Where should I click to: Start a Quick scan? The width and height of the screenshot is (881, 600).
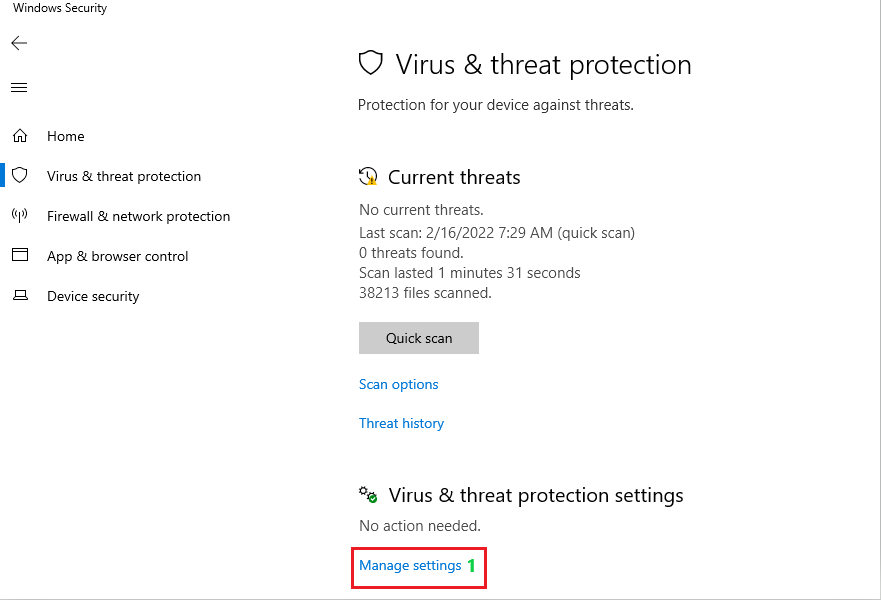click(419, 338)
